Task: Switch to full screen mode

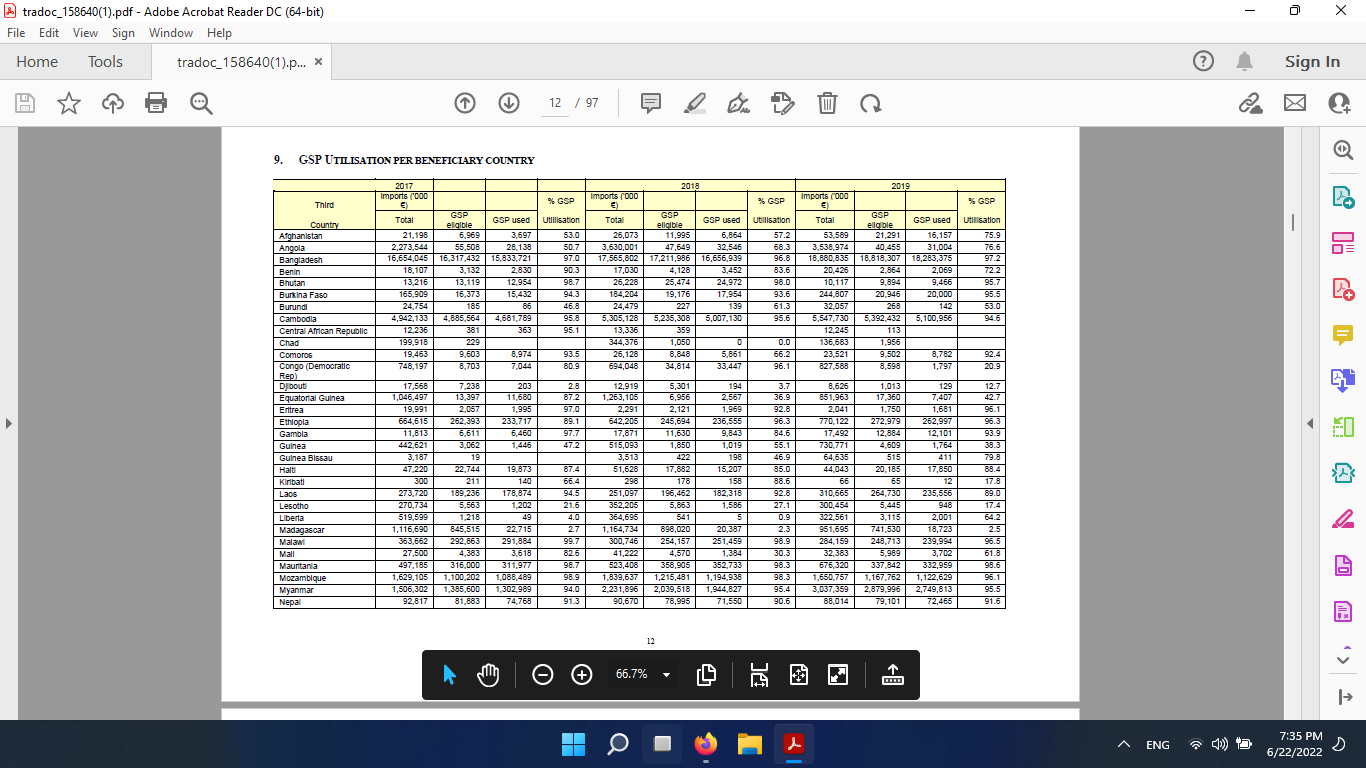Action: (x=838, y=675)
